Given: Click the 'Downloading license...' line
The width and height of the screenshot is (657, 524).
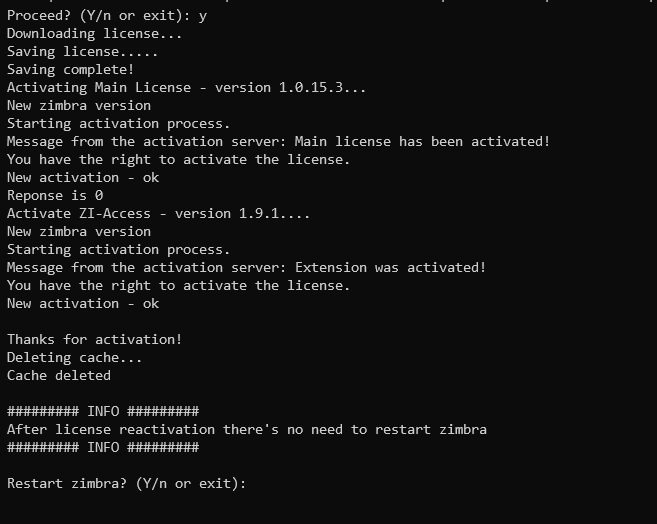Looking at the screenshot, I should 95,34.
